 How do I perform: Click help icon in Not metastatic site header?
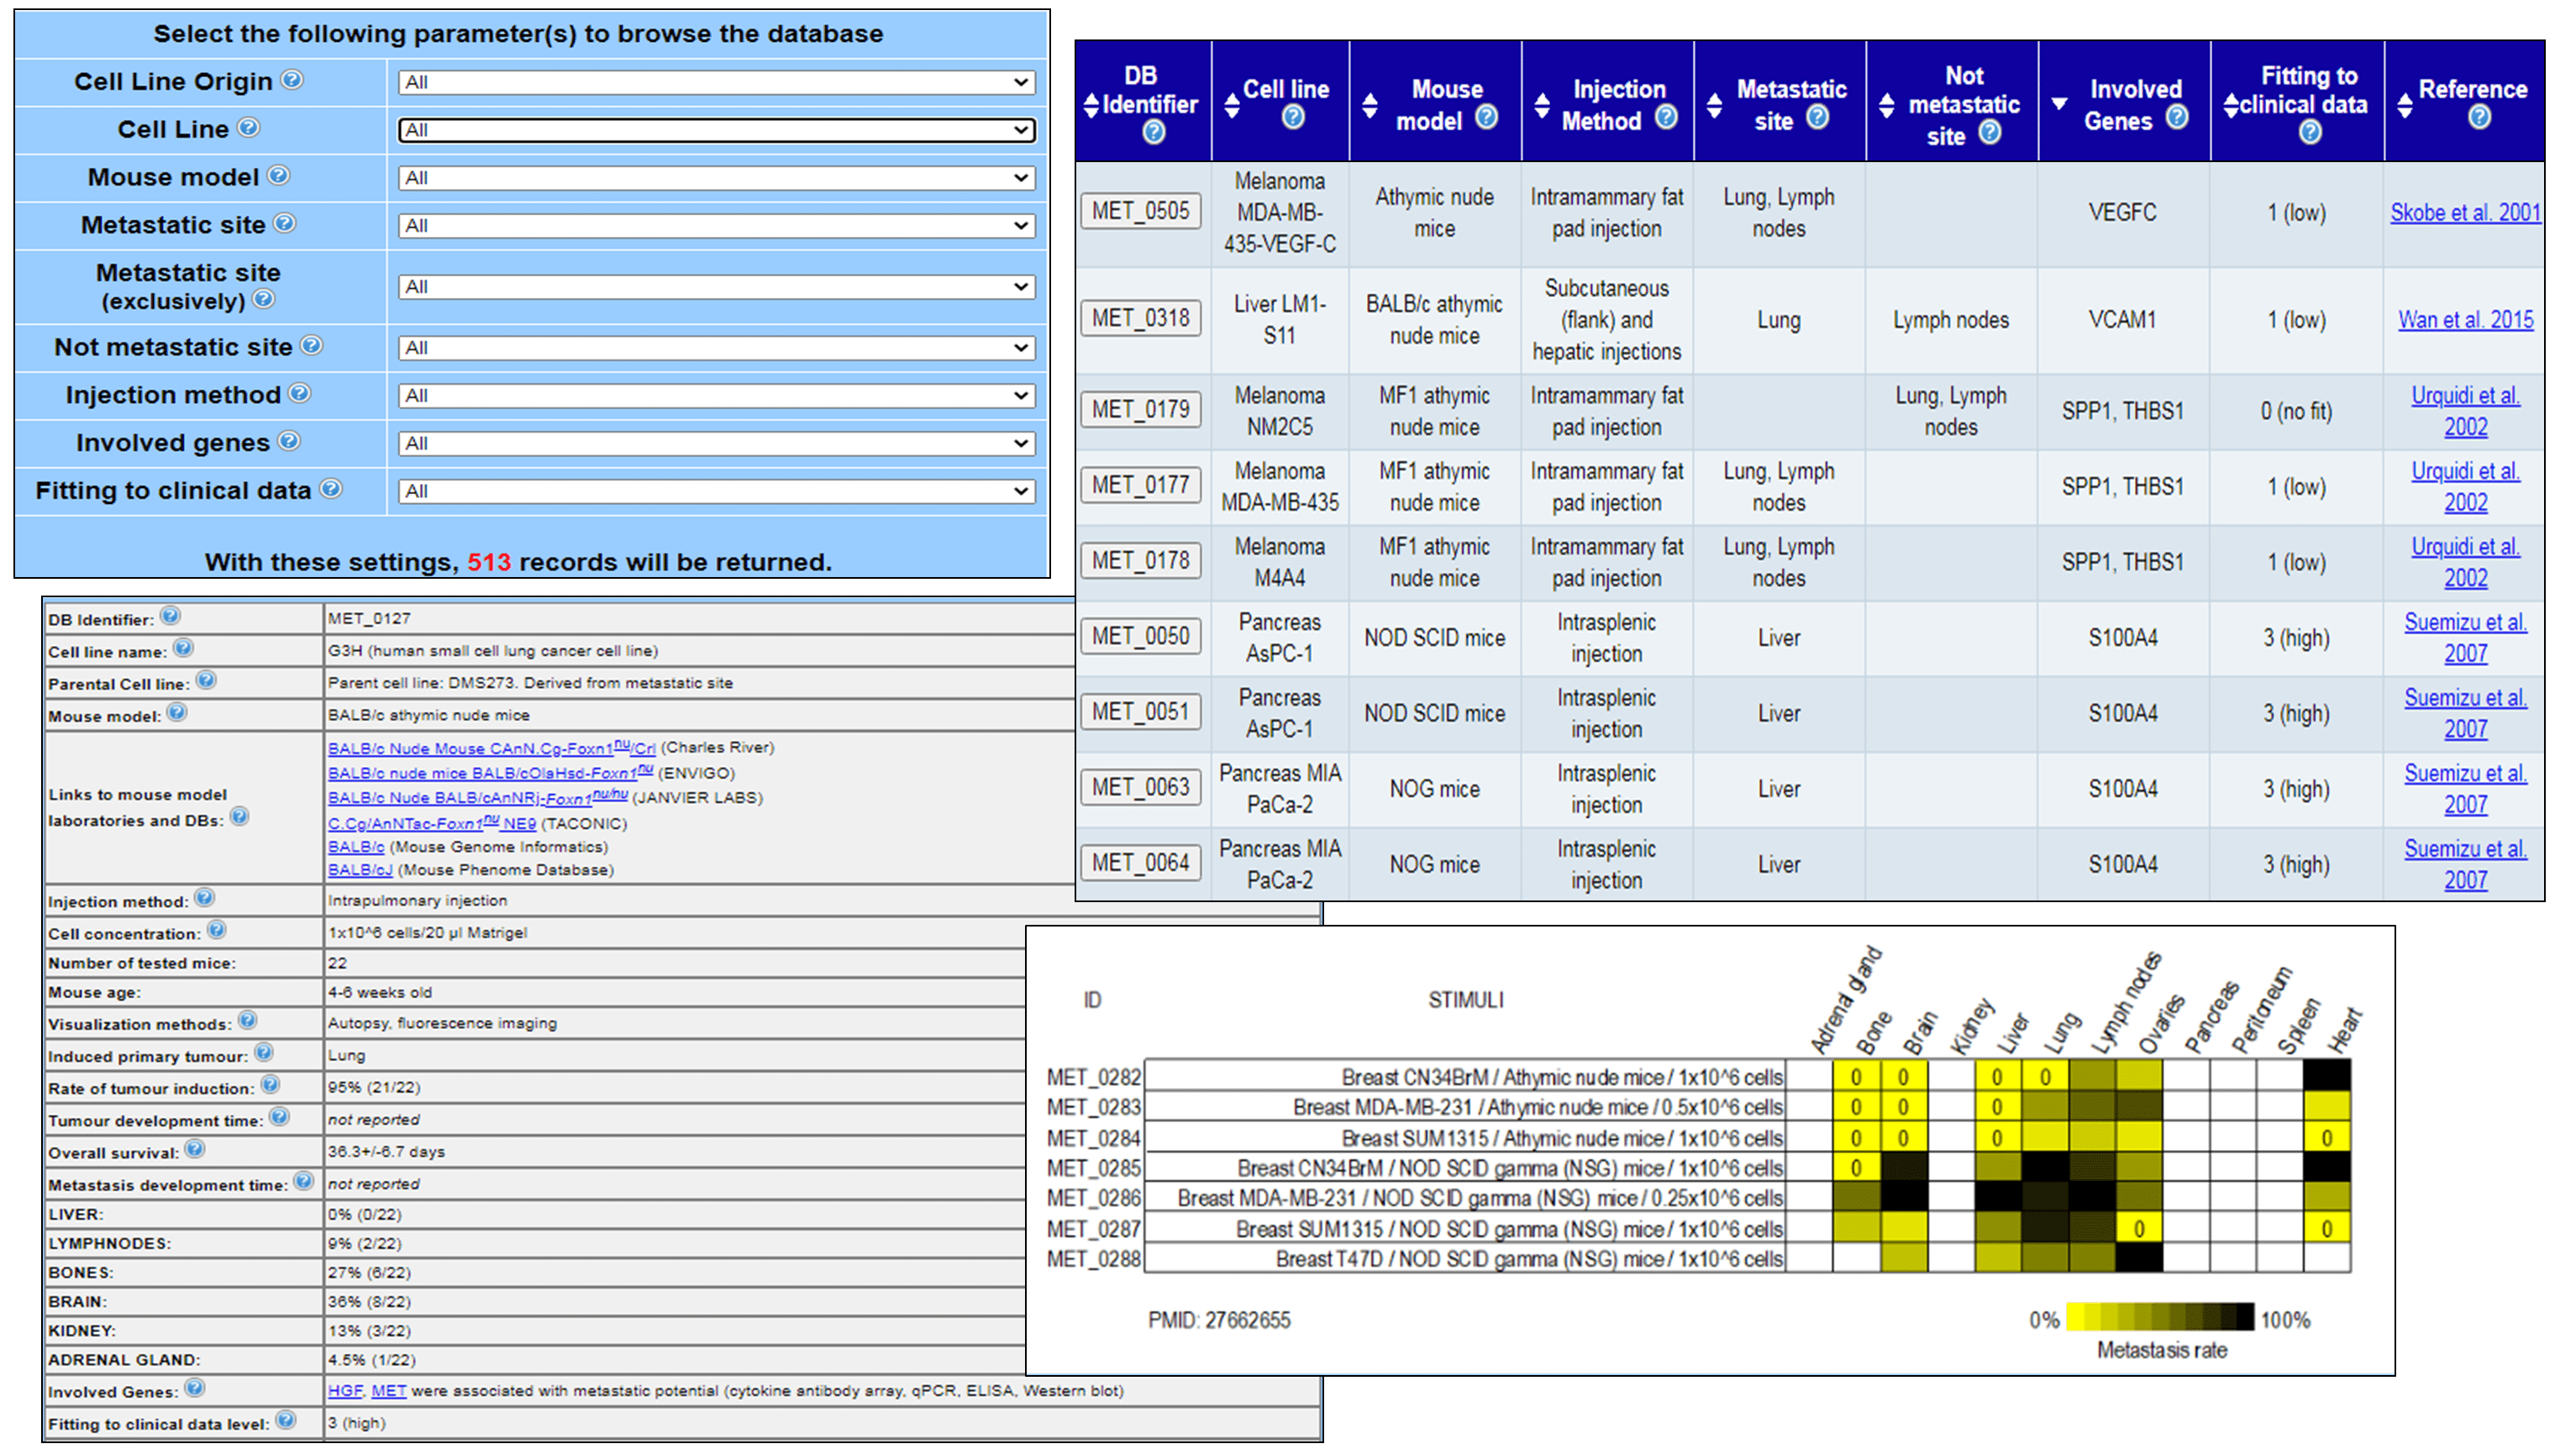point(1989,132)
